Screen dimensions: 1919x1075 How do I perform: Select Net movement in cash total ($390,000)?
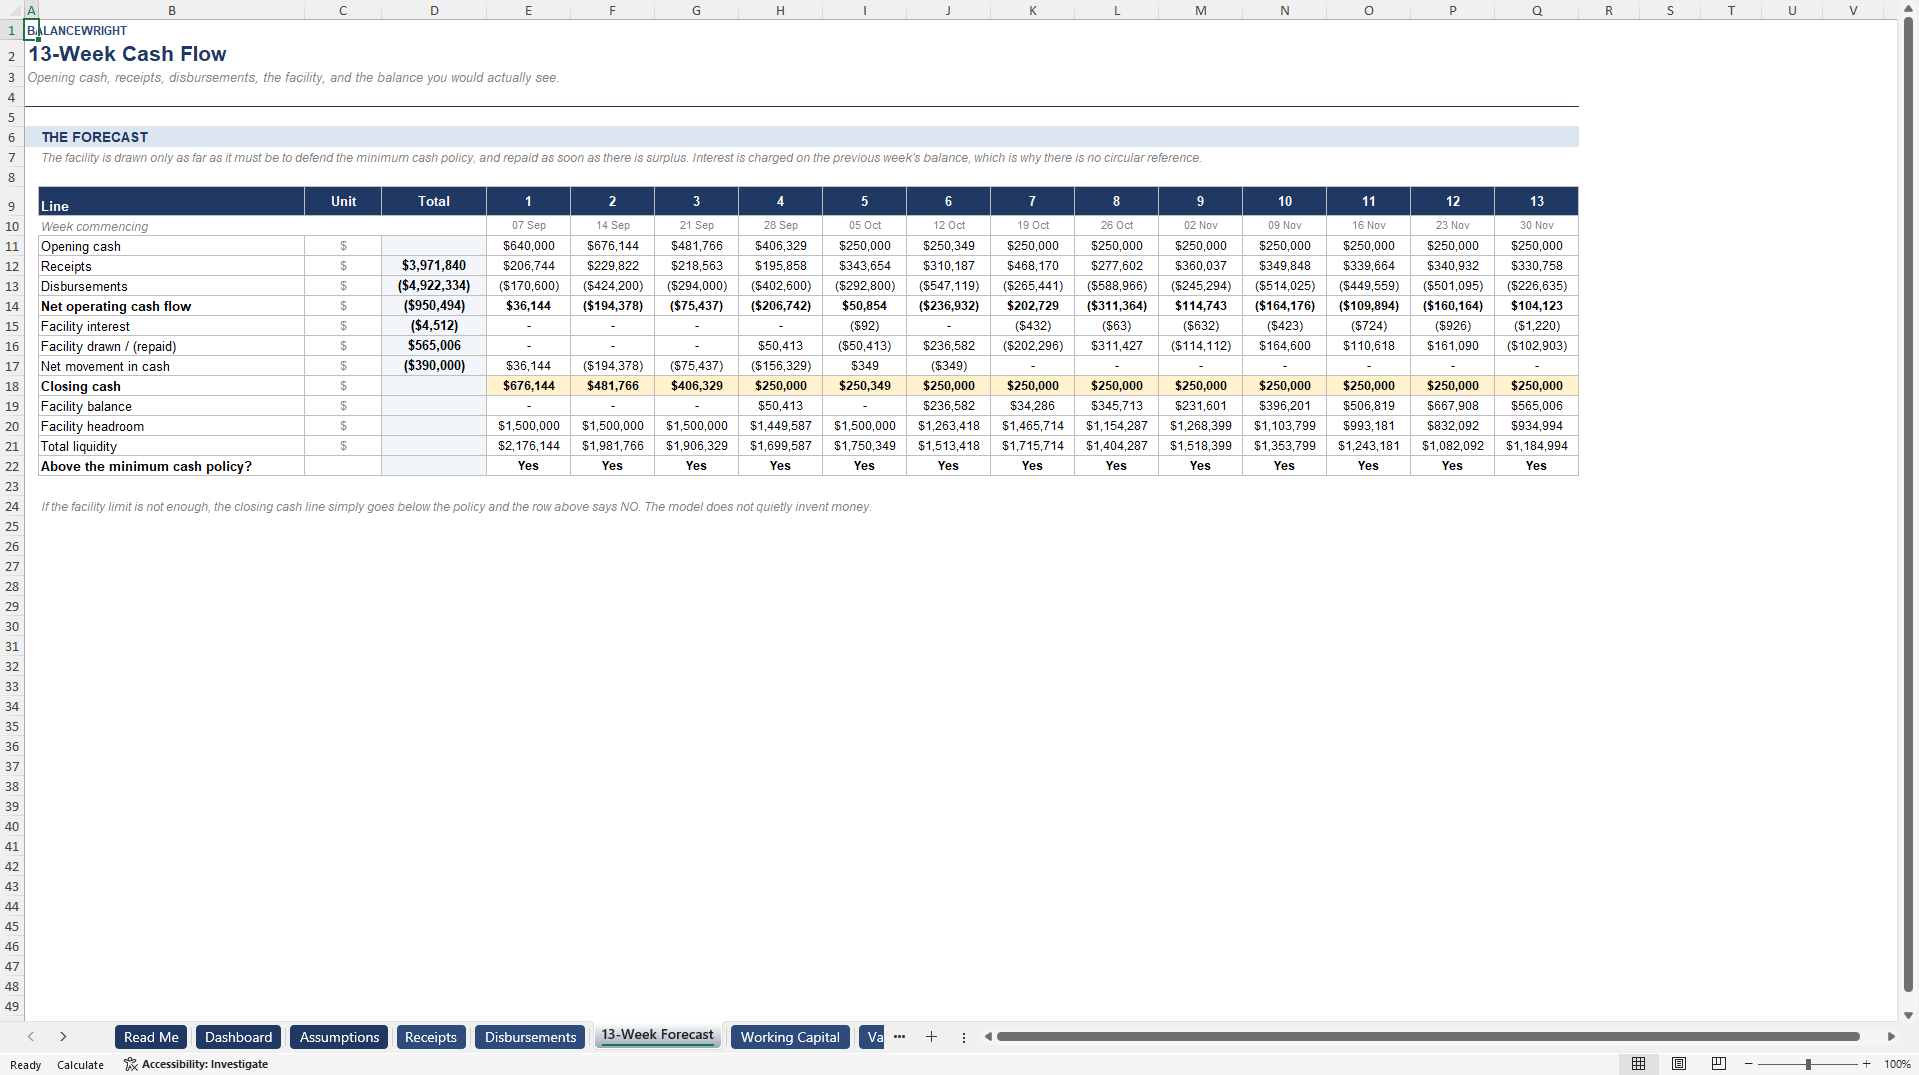[x=434, y=366]
